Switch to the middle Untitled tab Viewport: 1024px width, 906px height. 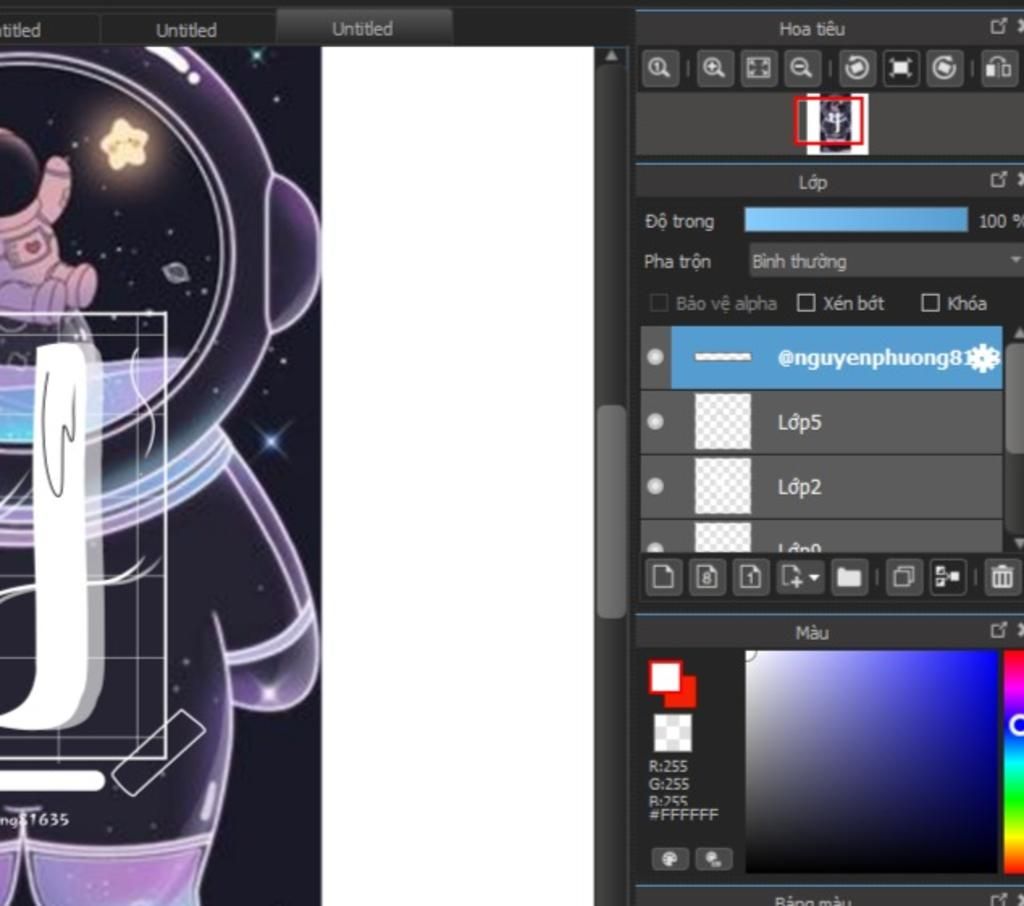click(x=186, y=30)
